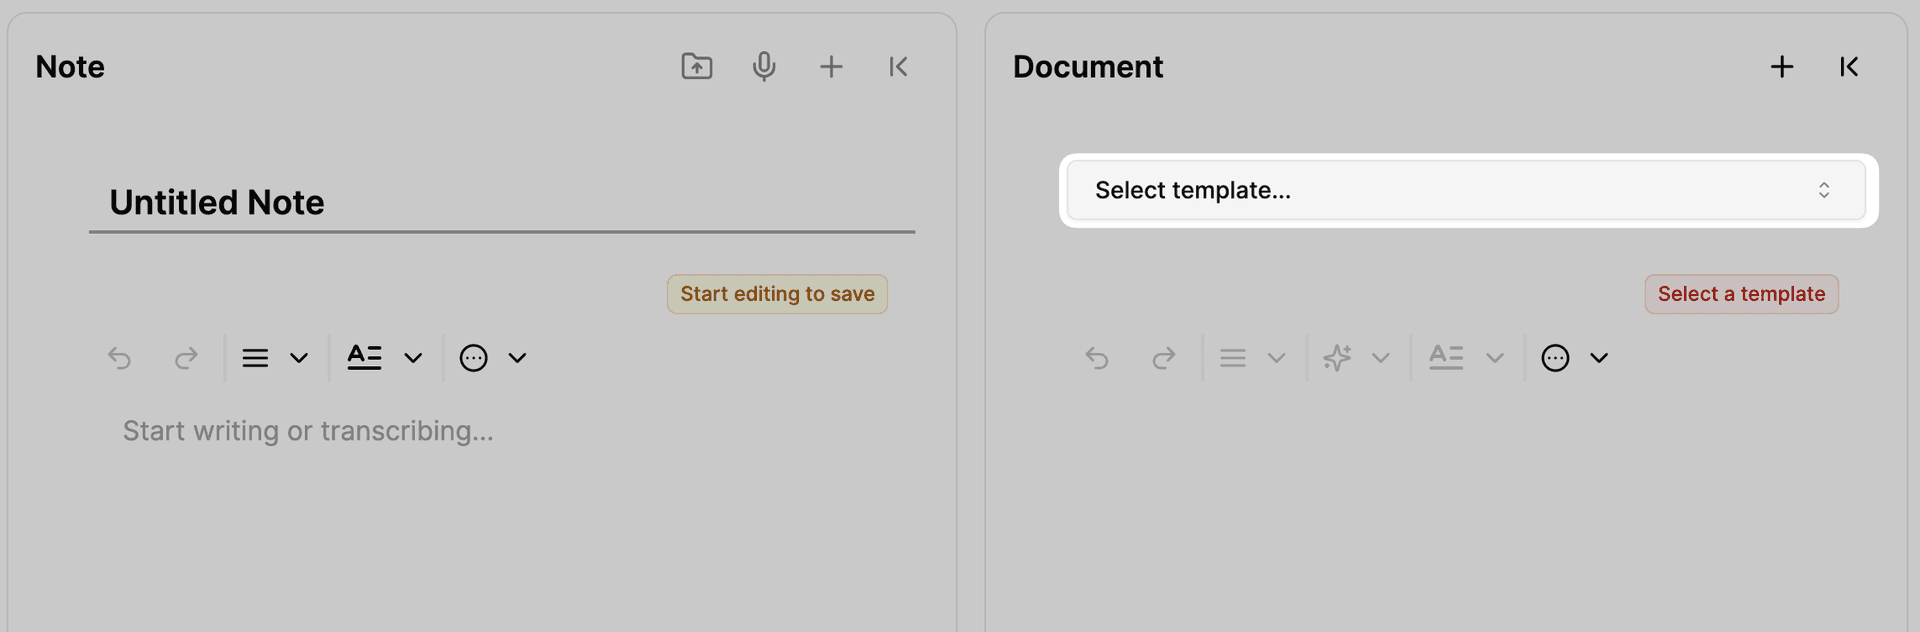Expand text format chevron in Document toolbar
The image size is (1920, 632).
1495,358
